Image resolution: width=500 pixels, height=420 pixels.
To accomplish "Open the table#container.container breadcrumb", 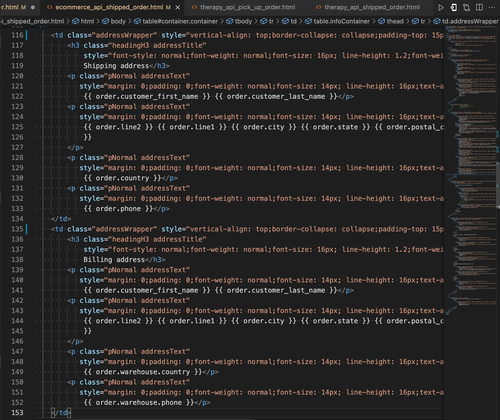I will pyautogui.click(x=176, y=21).
